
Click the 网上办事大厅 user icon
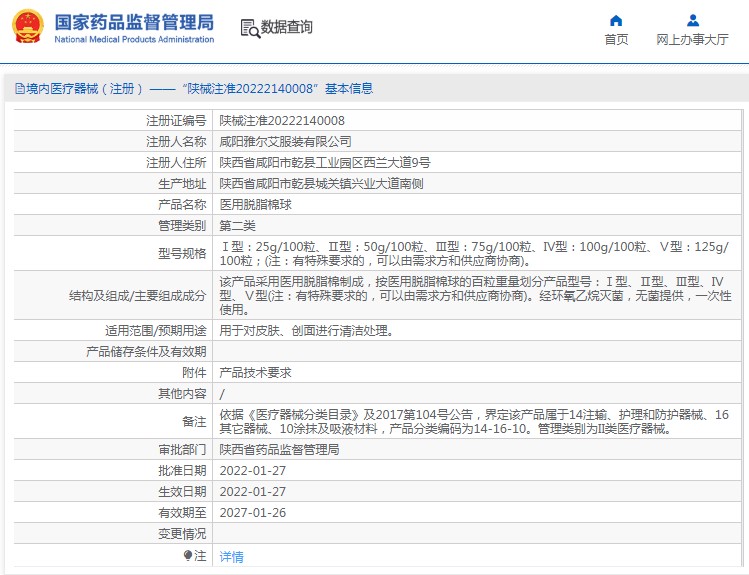tap(693, 21)
